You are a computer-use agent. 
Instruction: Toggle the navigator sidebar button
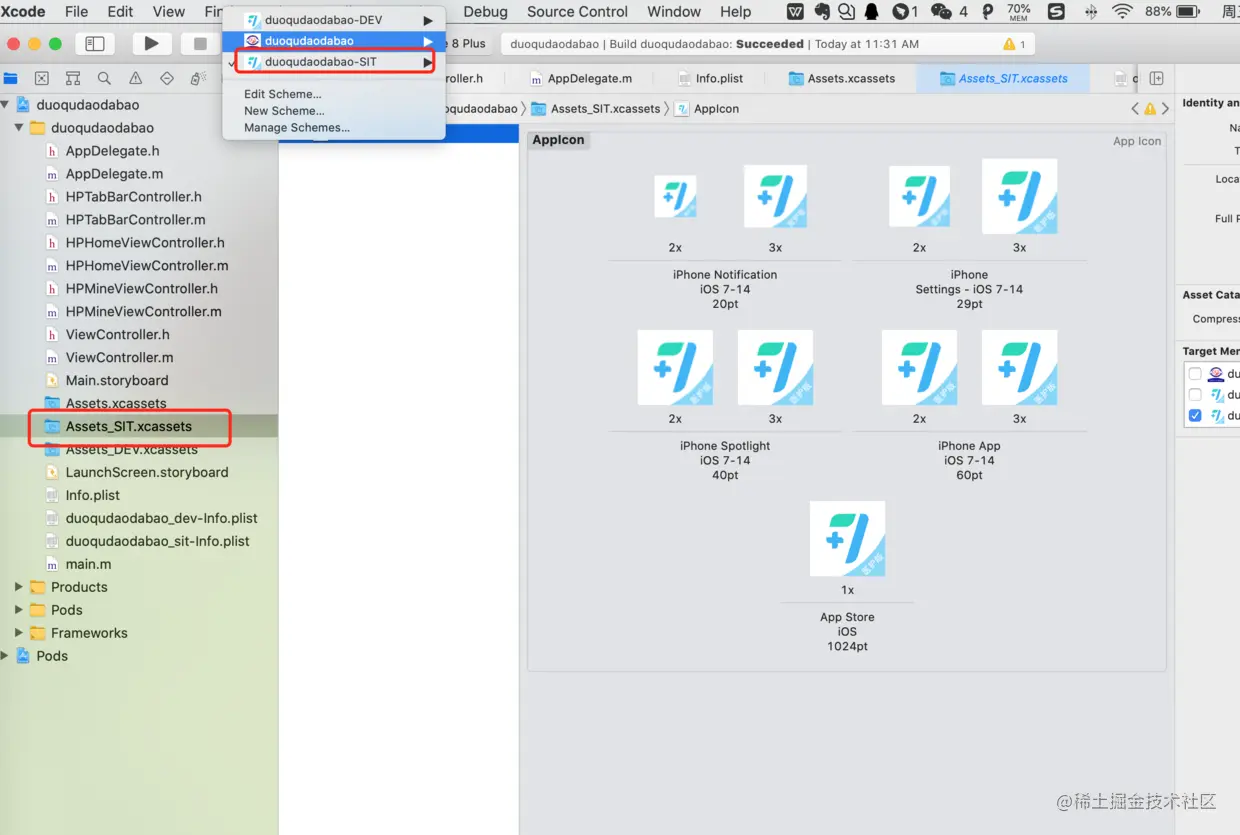[95, 44]
